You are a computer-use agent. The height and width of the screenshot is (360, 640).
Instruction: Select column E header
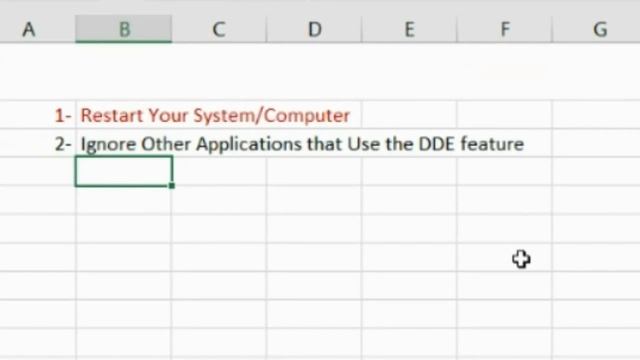[409, 29]
